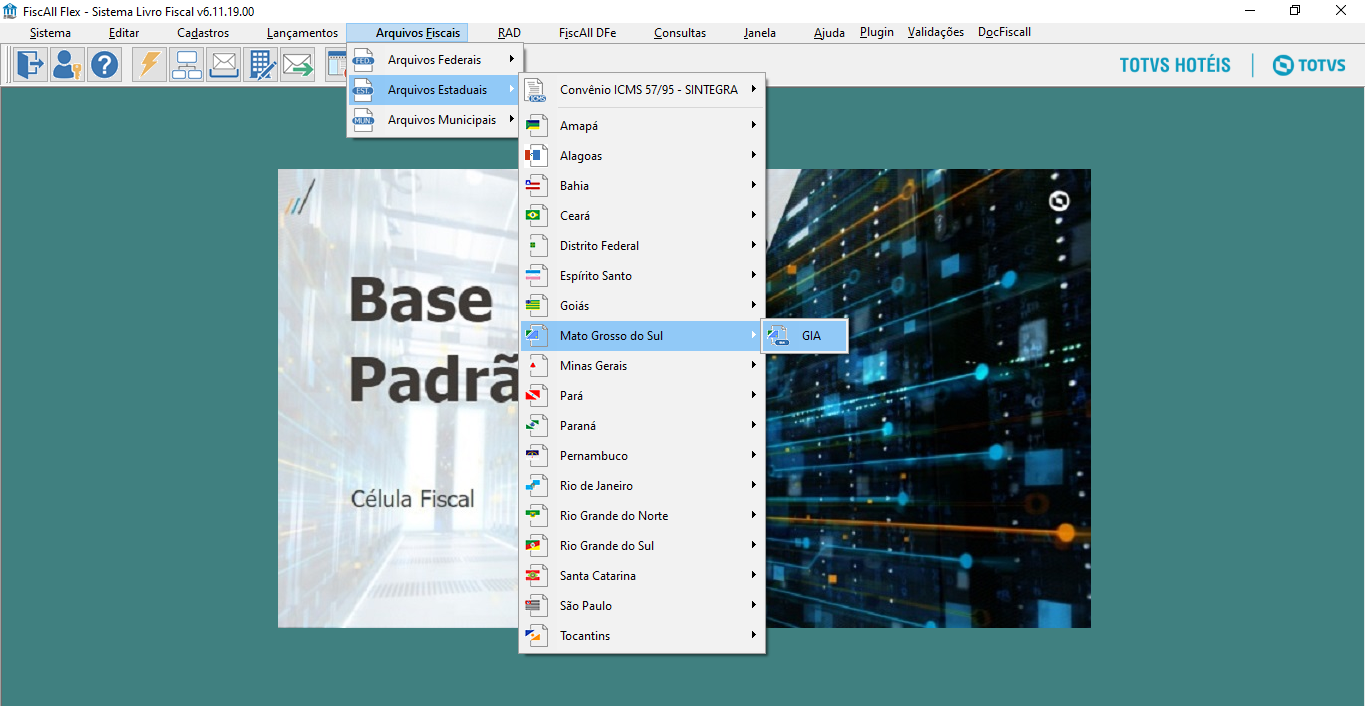Click the envelope inbox toolbar icon
This screenshot has height=706, width=1365.
(x=224, y=65)
